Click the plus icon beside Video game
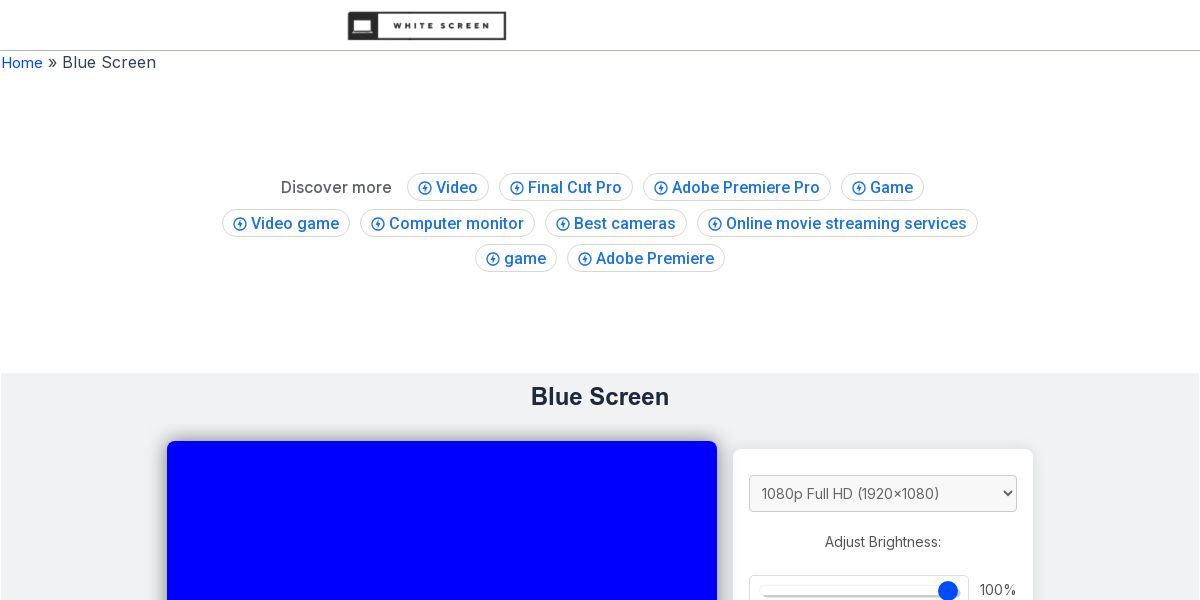This screenshot has width=1200, height=600. click(x=240, y=224)
